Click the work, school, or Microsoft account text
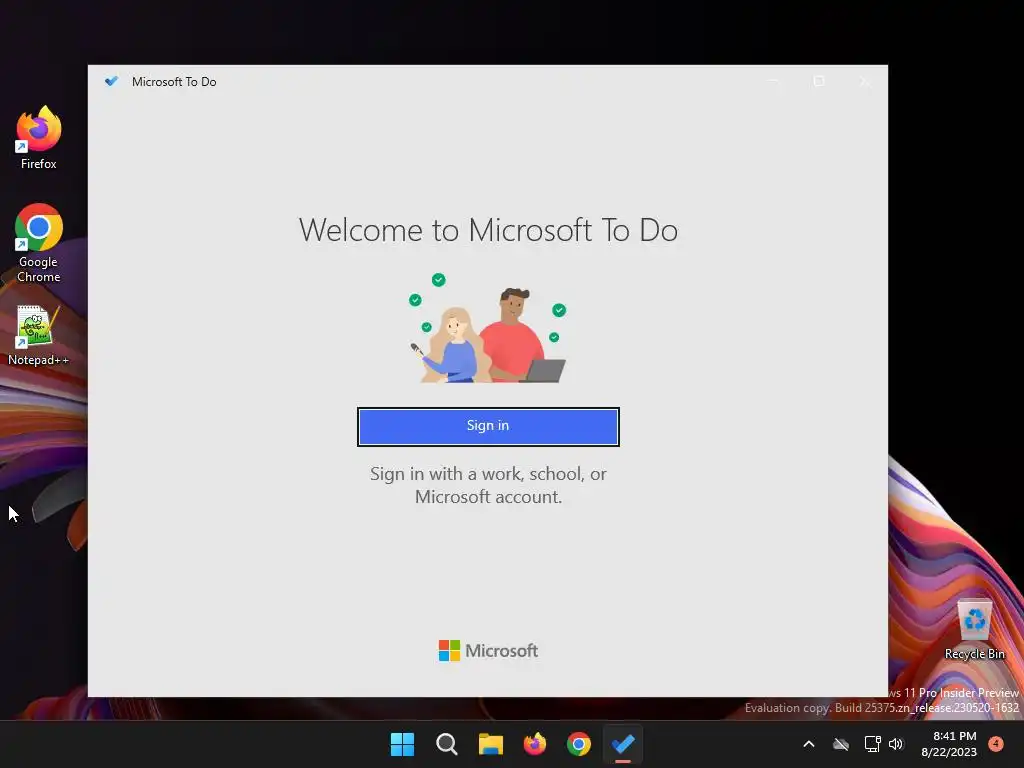Image resolution: width=1024 pixels, height=768 pixels. pos(488,485)
